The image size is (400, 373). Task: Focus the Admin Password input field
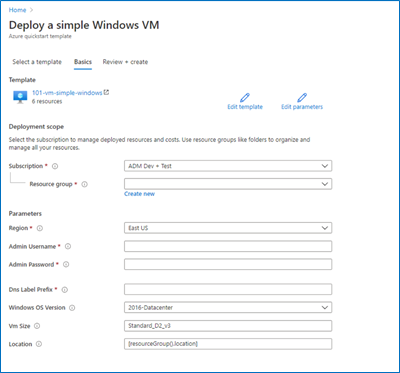(228, 264)
